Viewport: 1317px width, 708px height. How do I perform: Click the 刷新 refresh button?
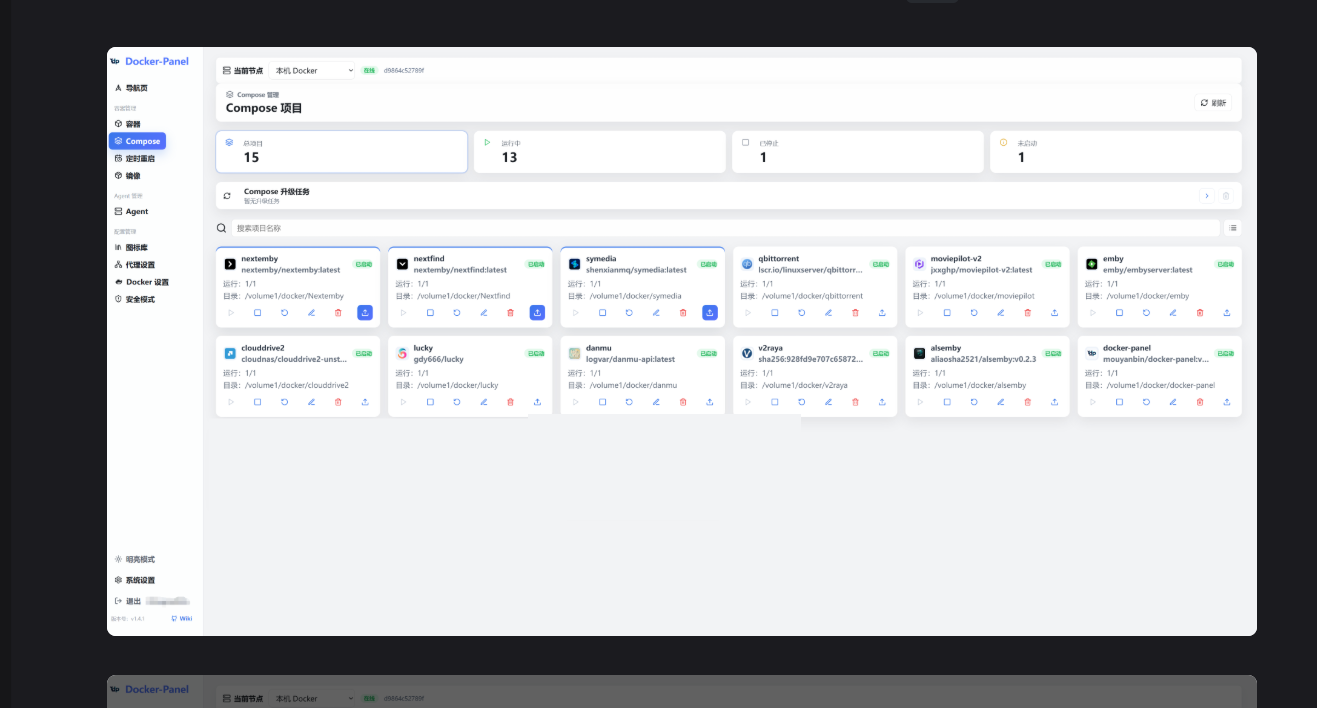(x=1213, y=103)
